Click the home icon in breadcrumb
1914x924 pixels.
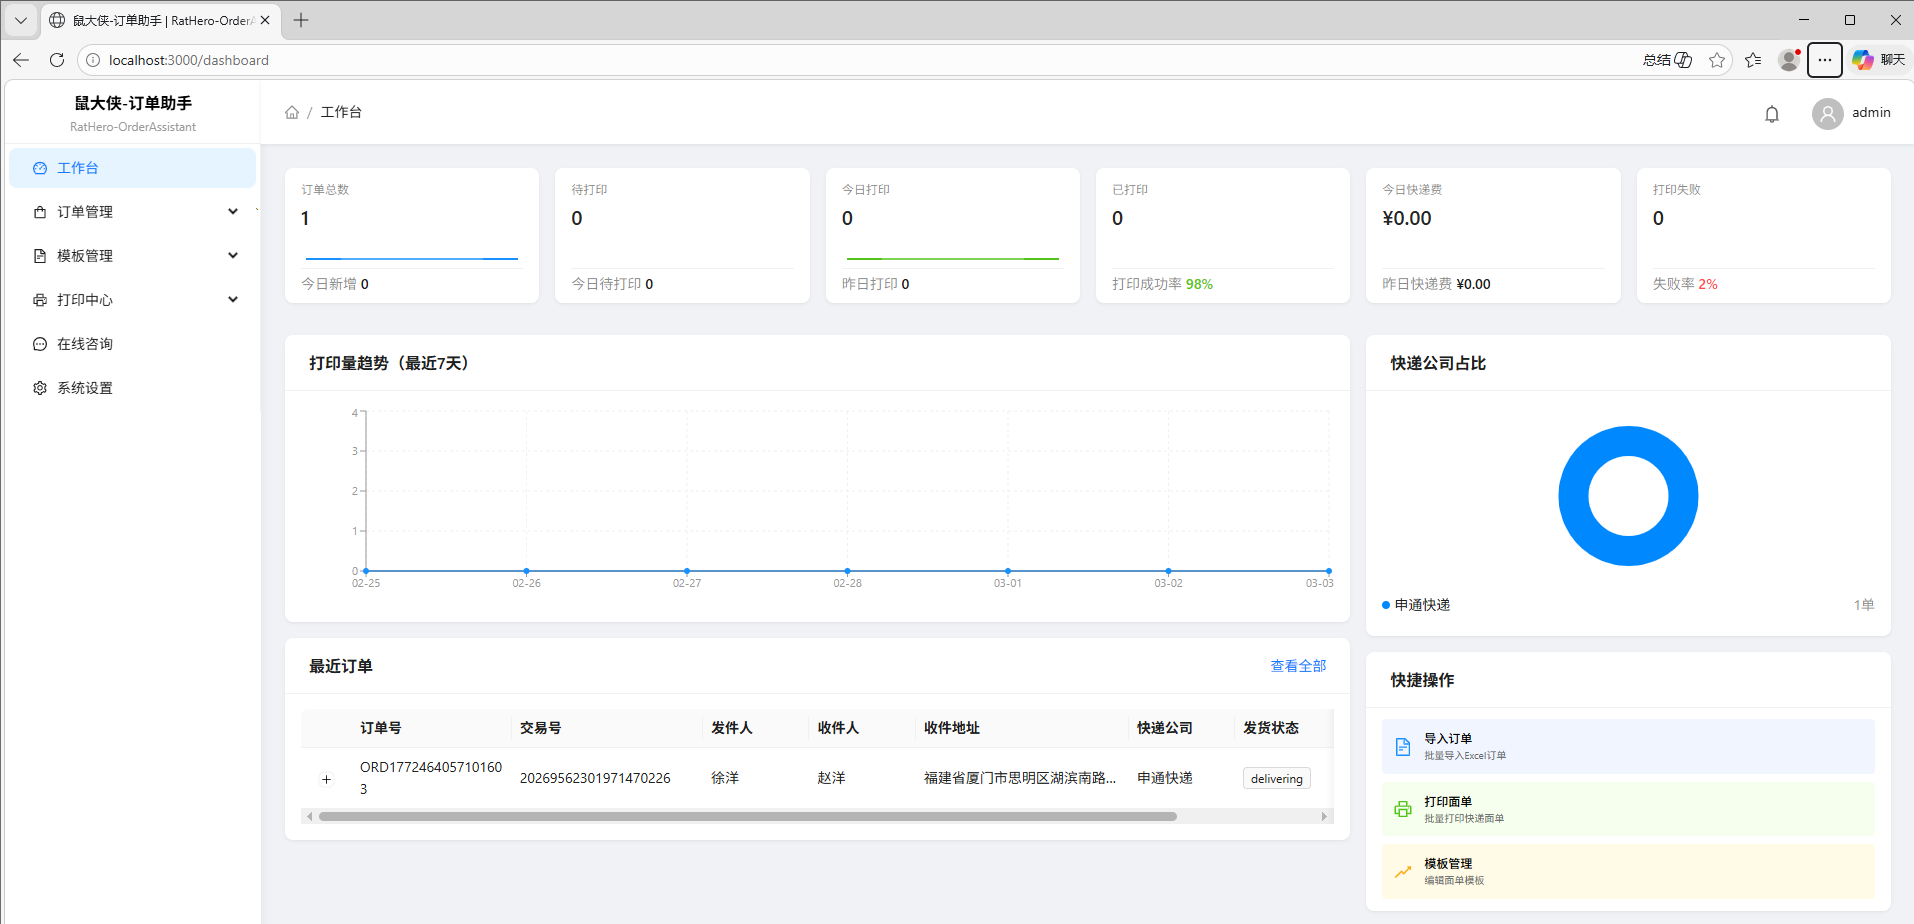pos(292,112)
